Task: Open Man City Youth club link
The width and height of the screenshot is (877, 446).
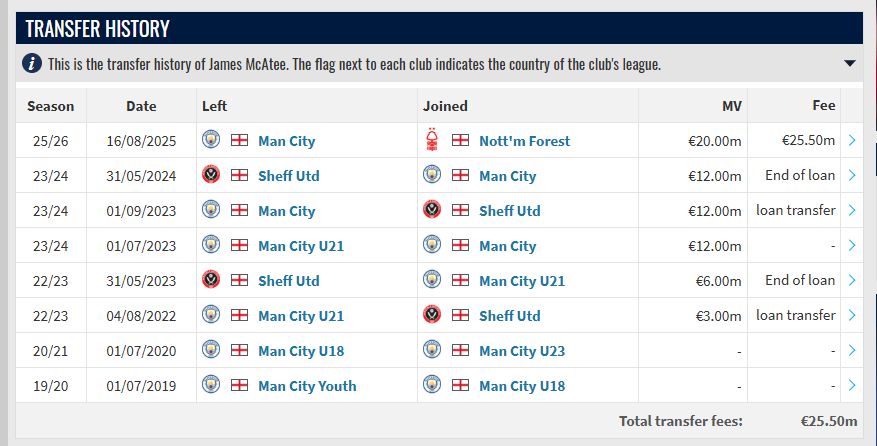Action: coord(306,386)
